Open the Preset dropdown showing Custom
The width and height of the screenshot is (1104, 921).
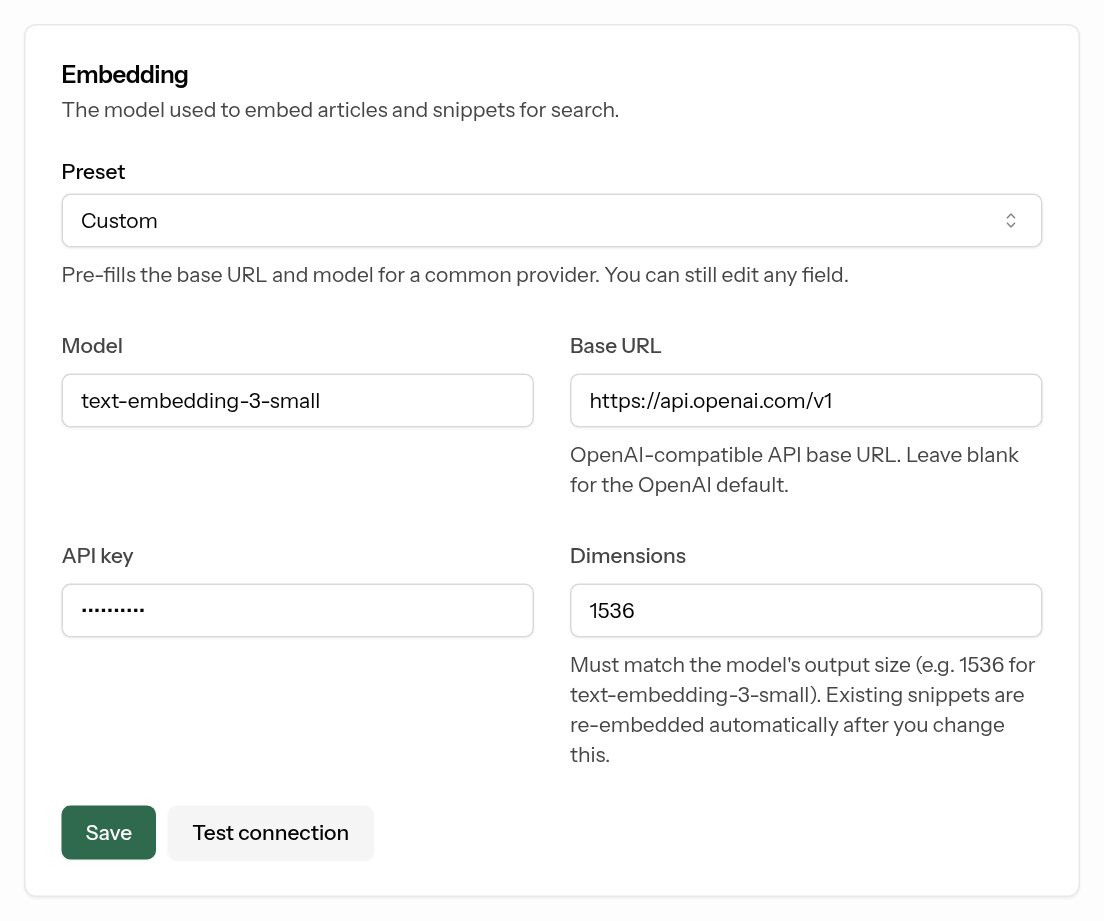551,220
